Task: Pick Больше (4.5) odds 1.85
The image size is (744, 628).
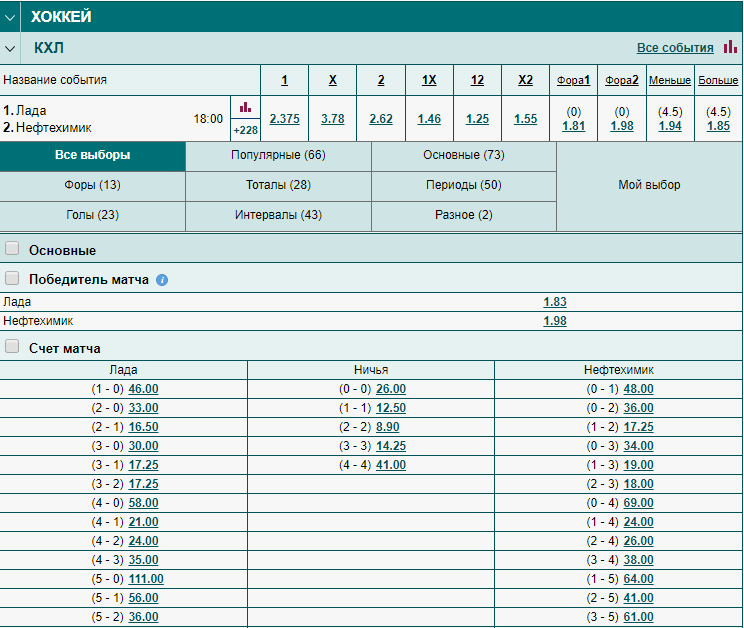Action: click(x=718, y=126)
